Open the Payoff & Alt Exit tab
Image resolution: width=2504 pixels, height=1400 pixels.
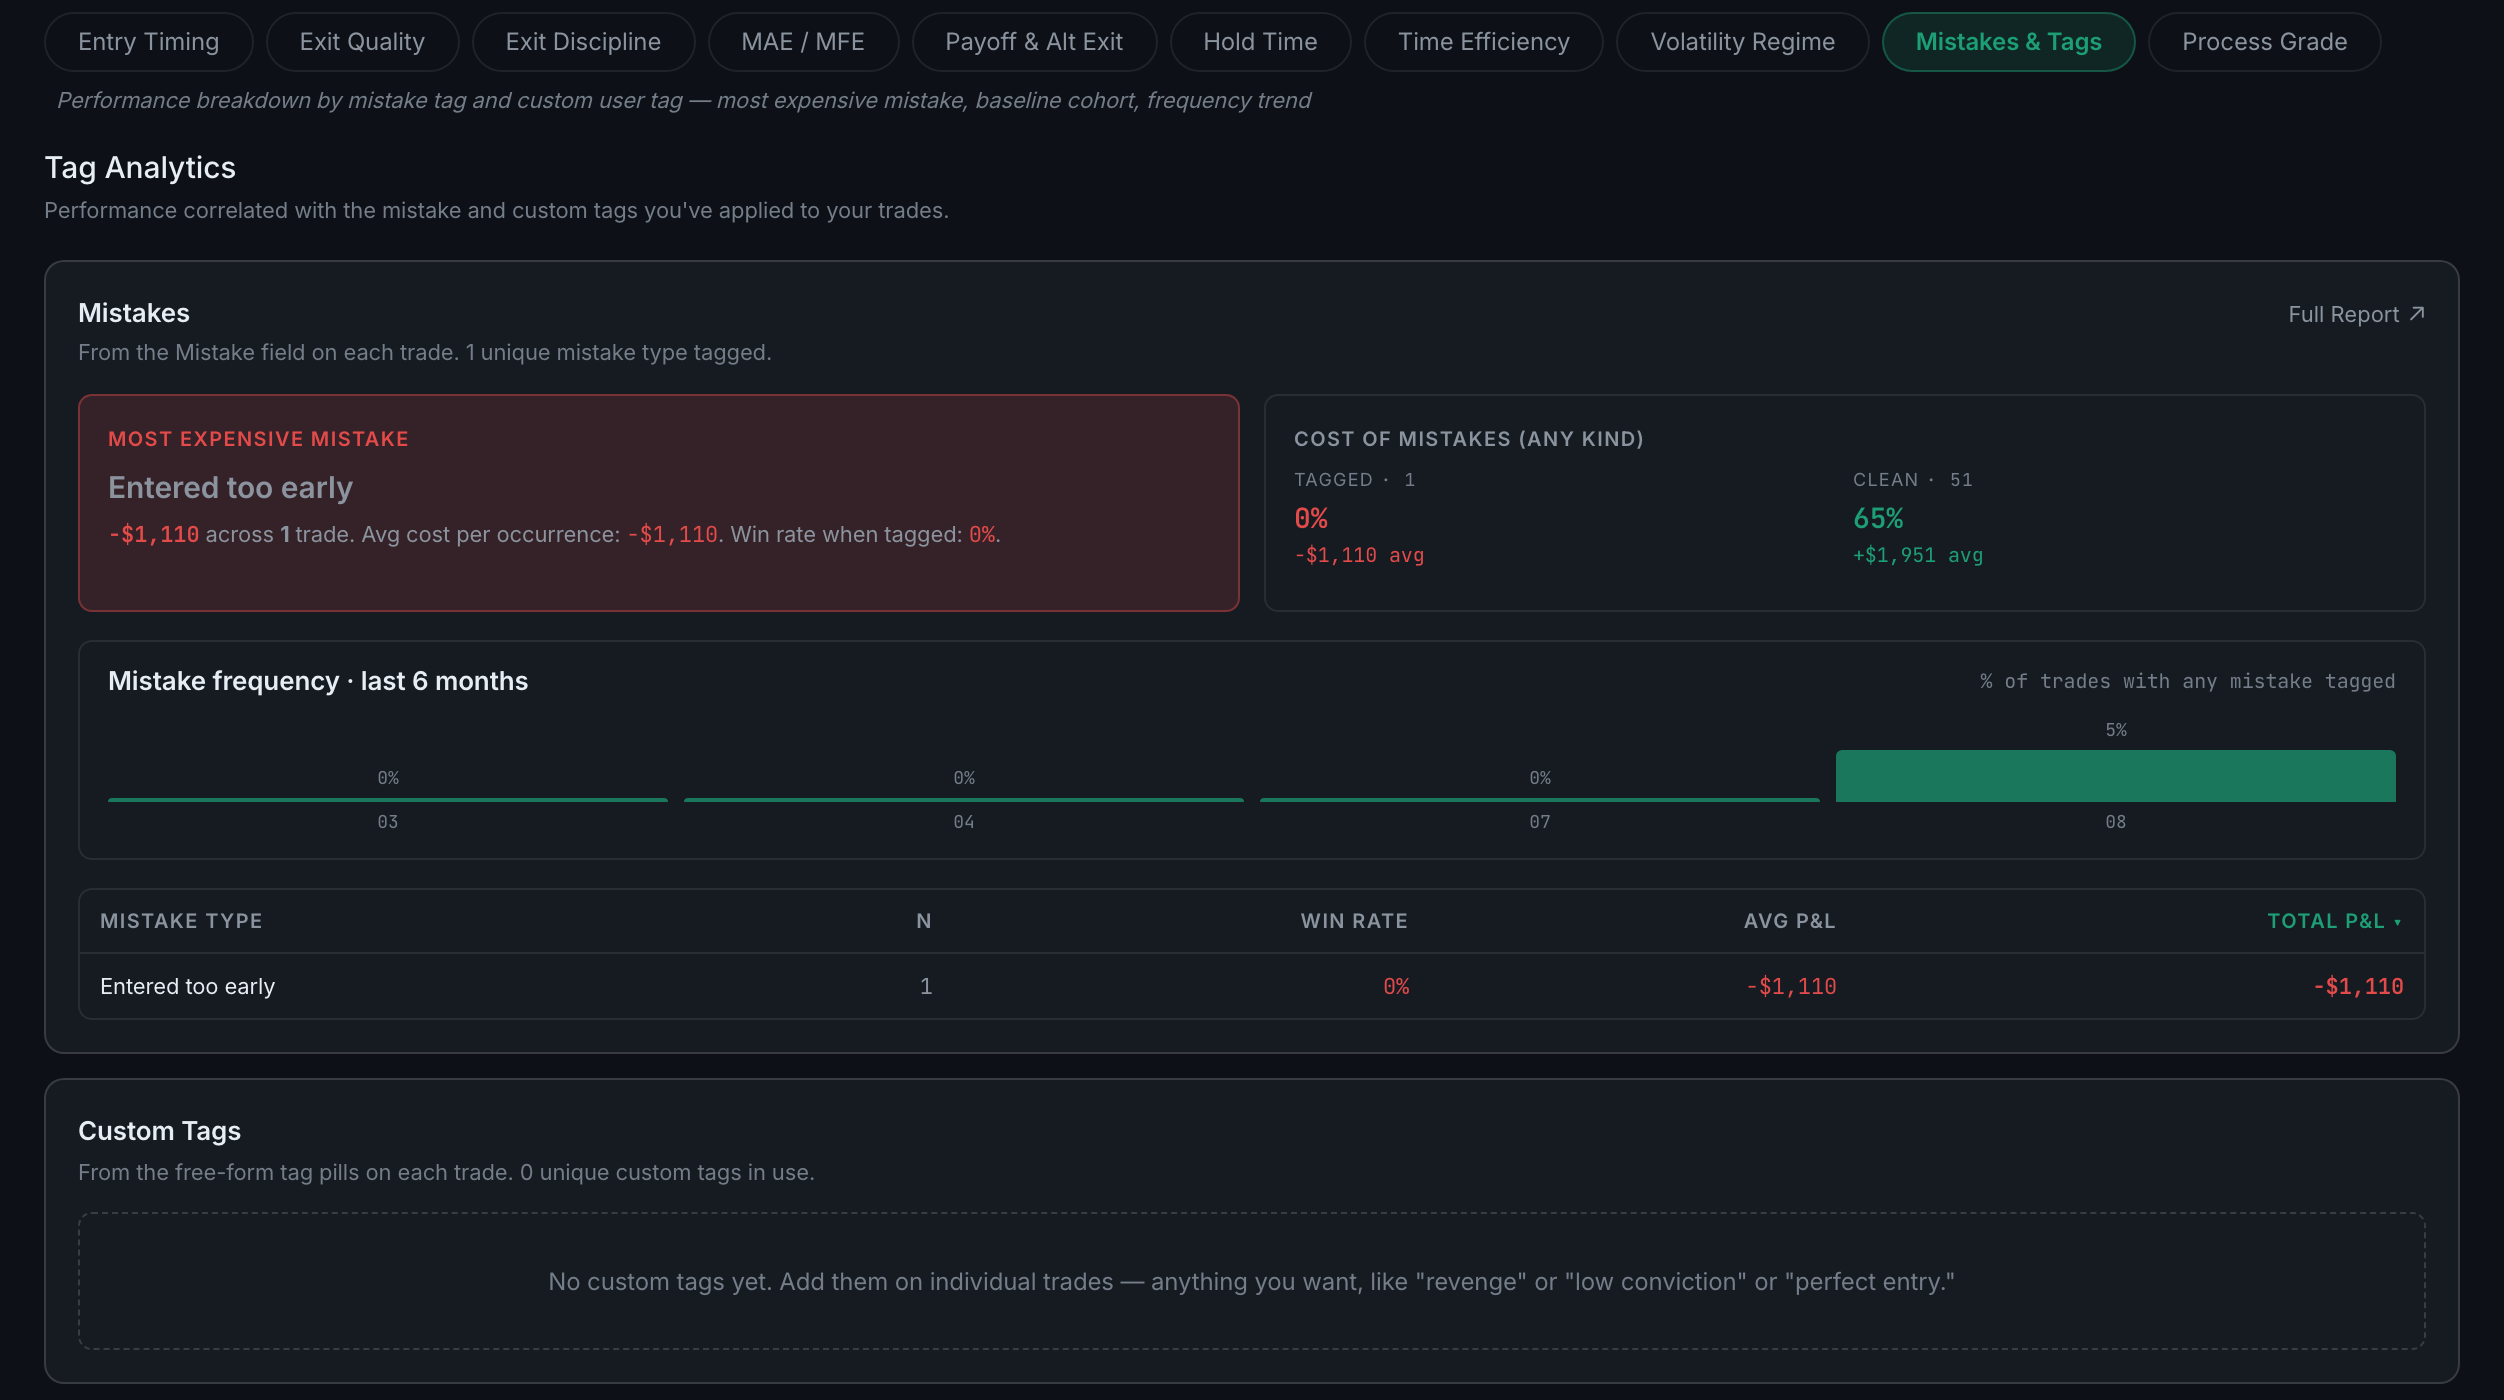1034,42
